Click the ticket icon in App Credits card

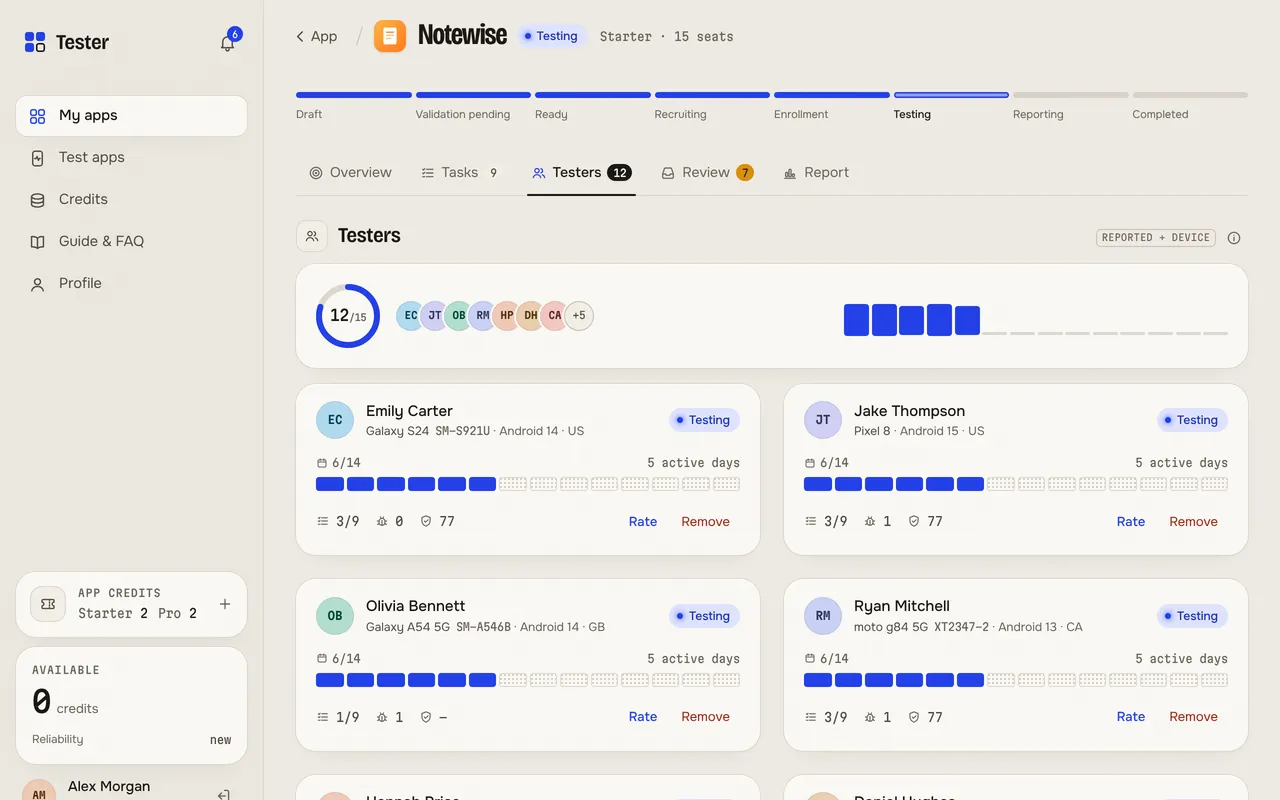[x=47, y=604]
